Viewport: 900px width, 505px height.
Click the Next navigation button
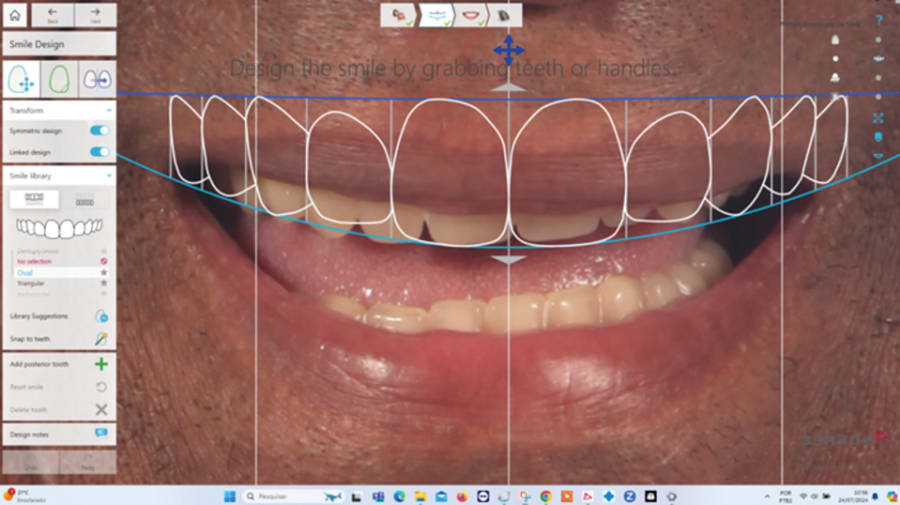pyautogui.click(x=95, y=15)
